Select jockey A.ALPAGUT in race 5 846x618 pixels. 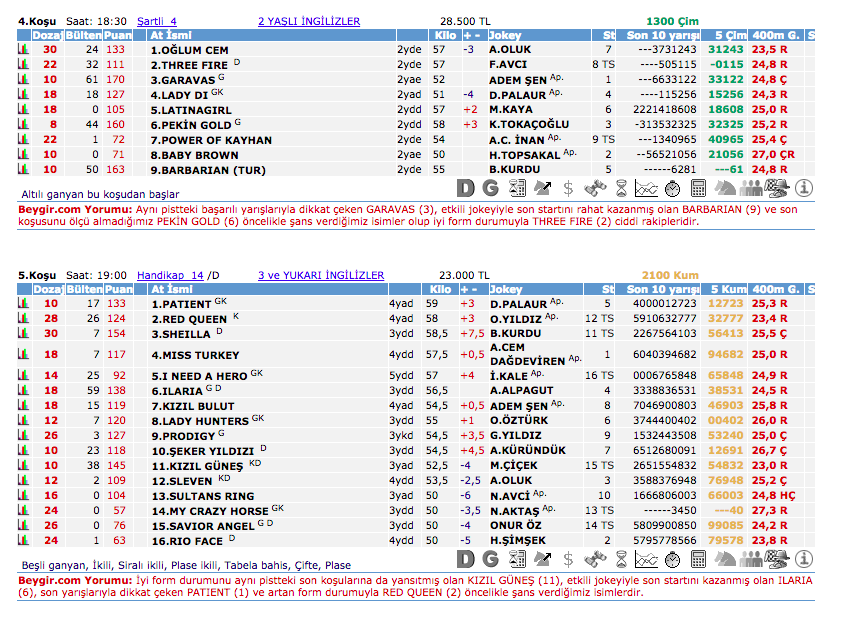coord(521,390)
